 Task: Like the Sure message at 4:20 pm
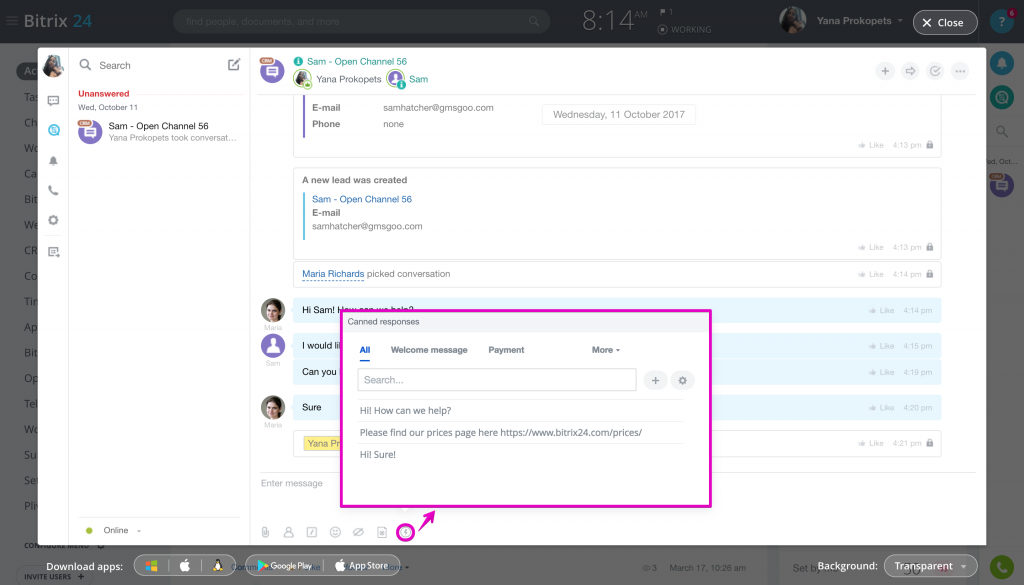880,407
